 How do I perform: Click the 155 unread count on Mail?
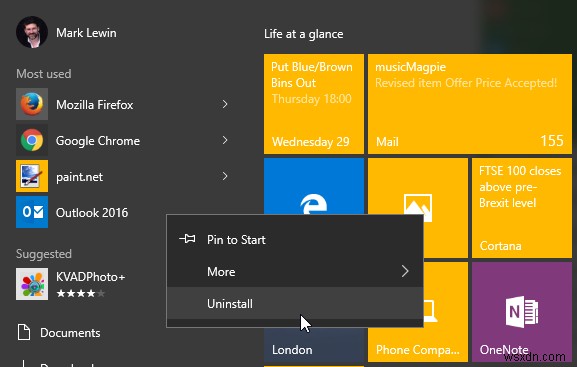[552, 141]
